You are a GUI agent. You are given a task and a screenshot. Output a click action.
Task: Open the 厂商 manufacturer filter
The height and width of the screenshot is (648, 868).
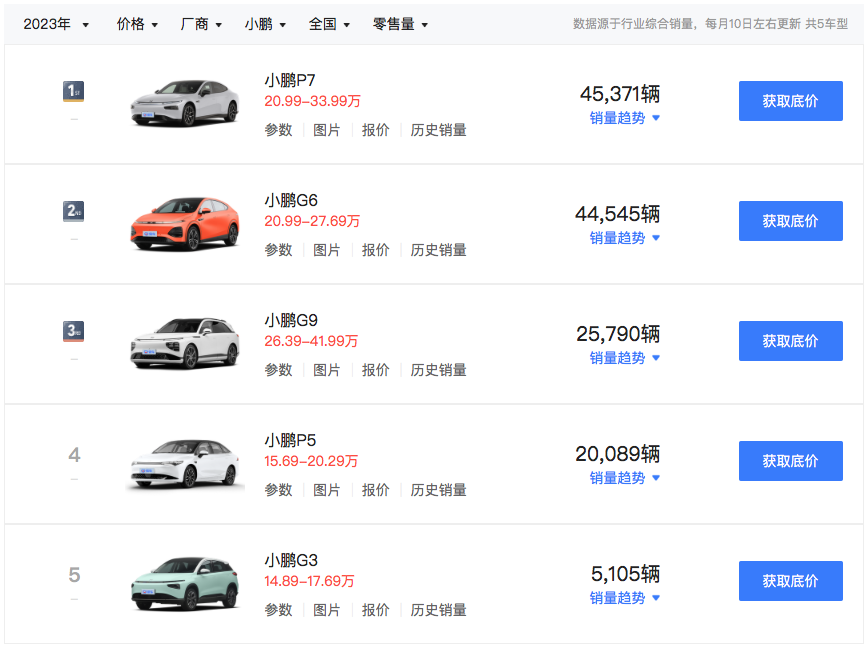201,24
